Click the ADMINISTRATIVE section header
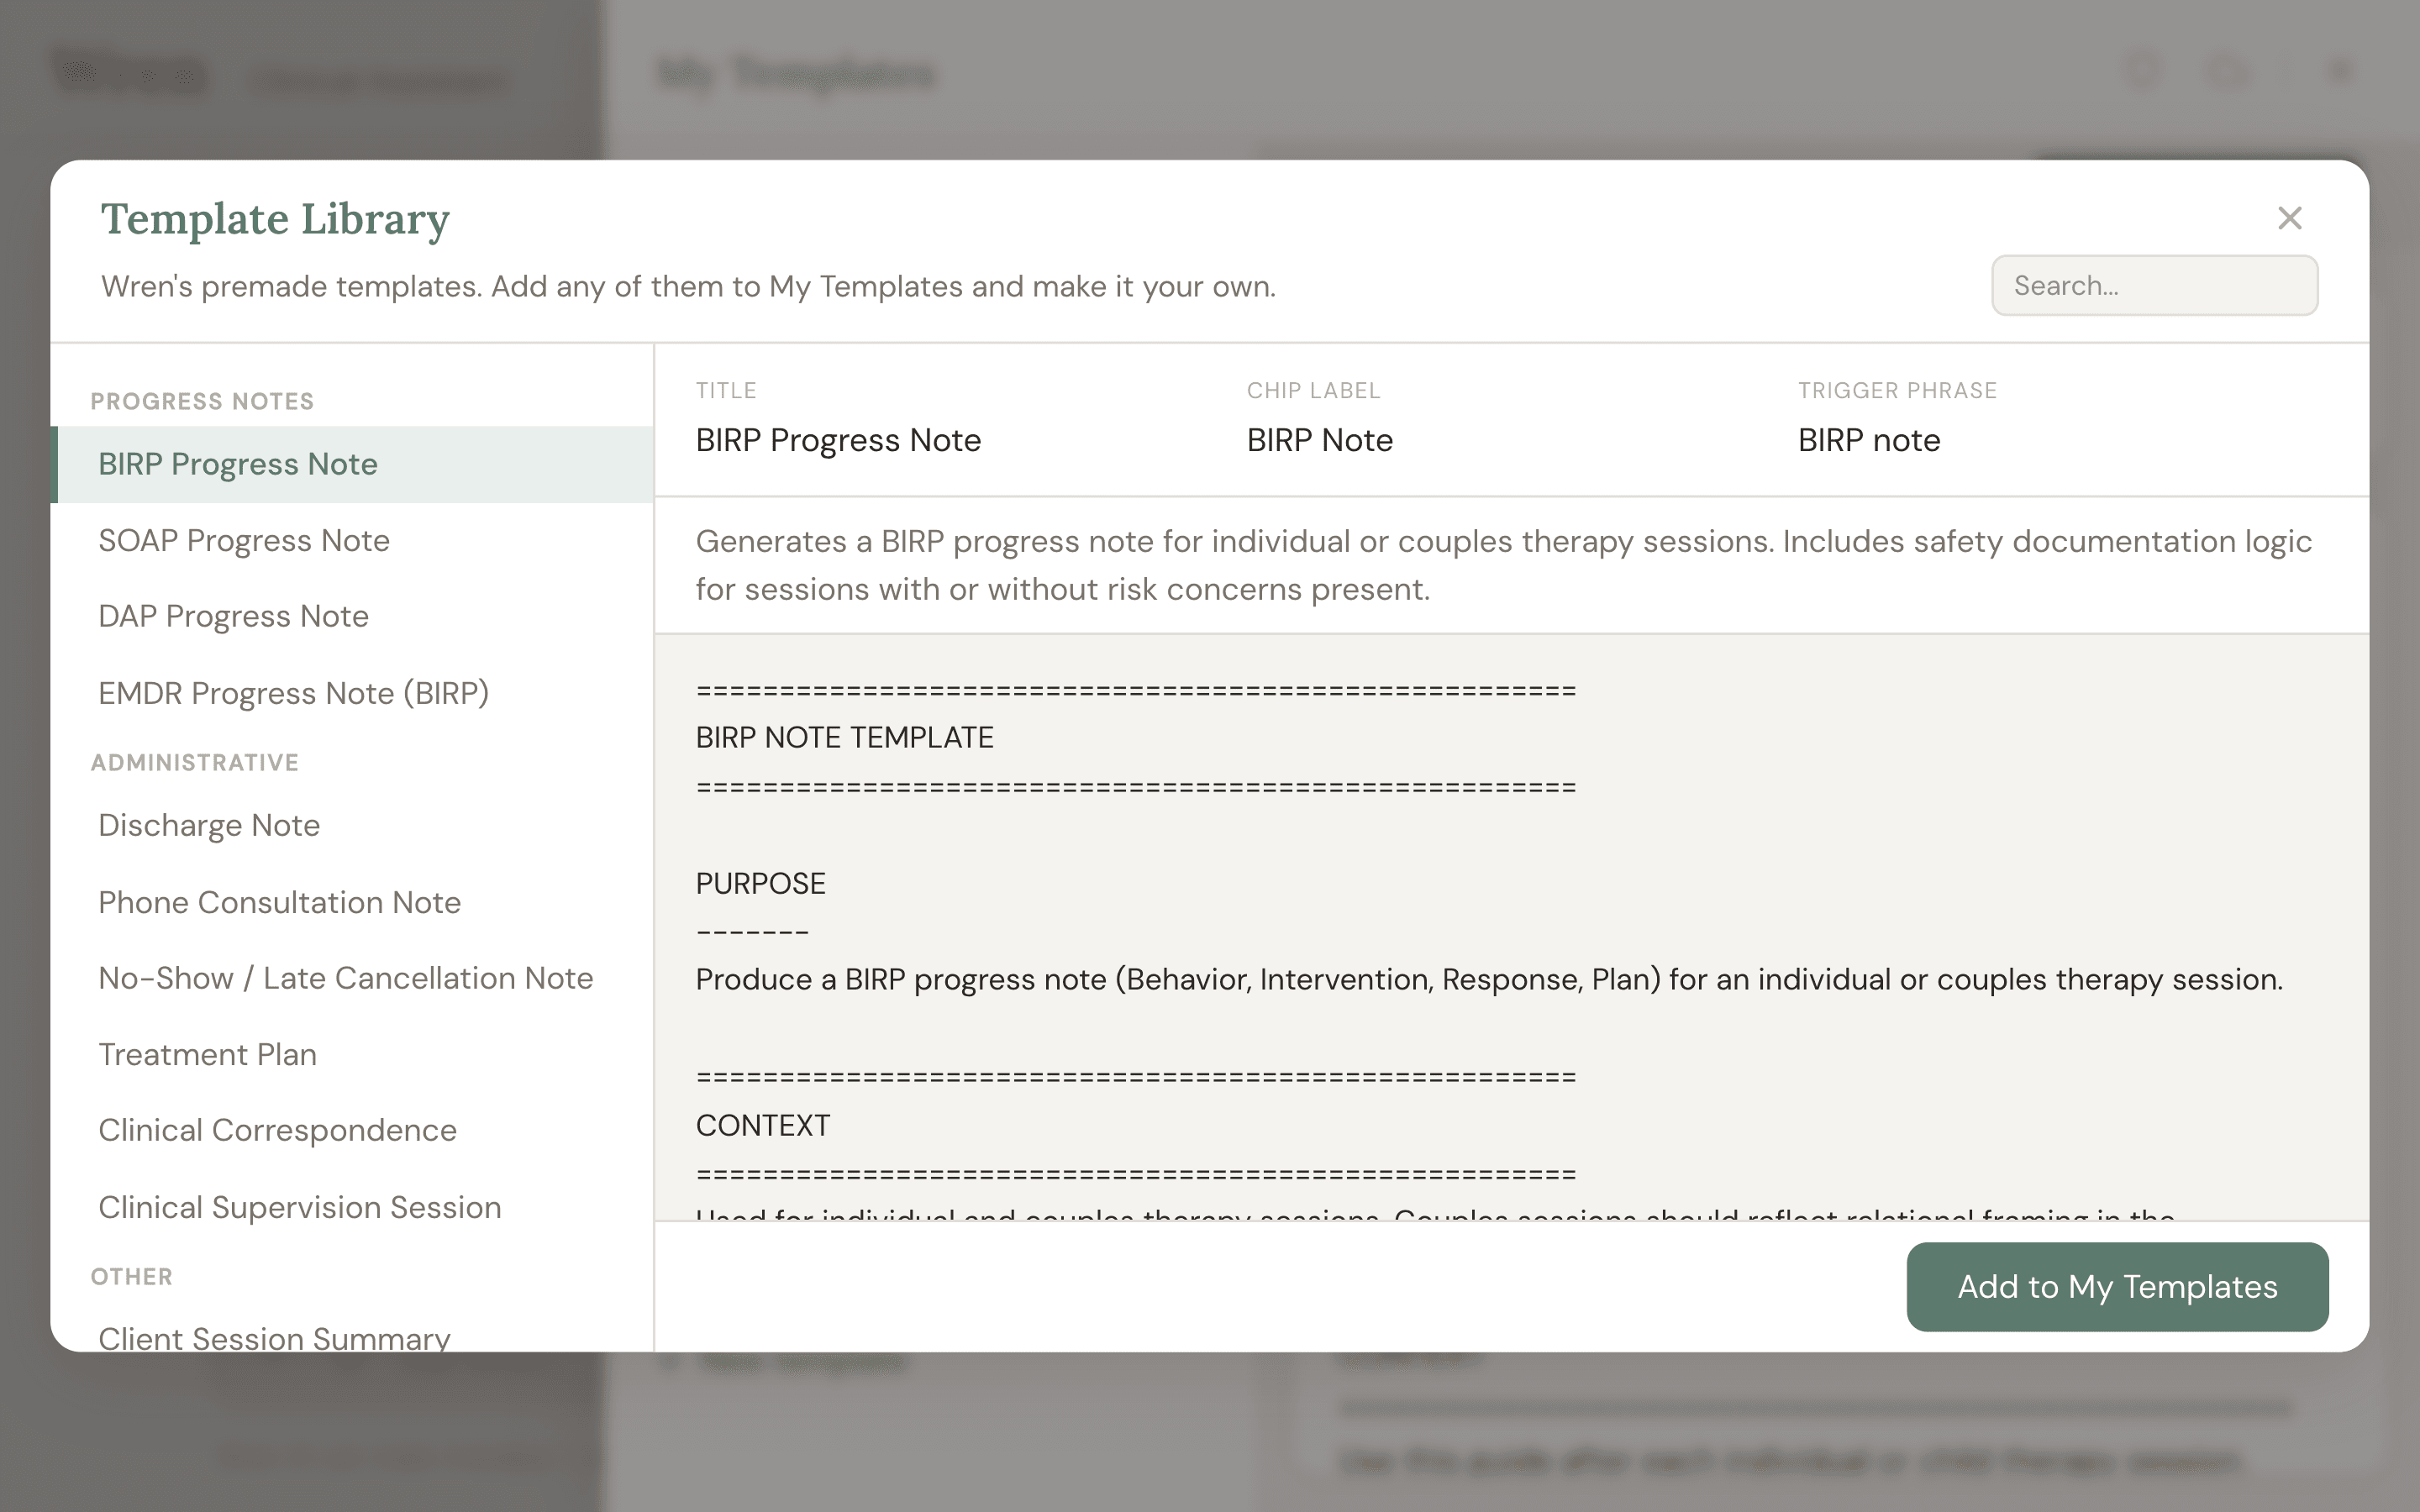The width and height of the screenshot is (2420, 1512). (194, 762)
